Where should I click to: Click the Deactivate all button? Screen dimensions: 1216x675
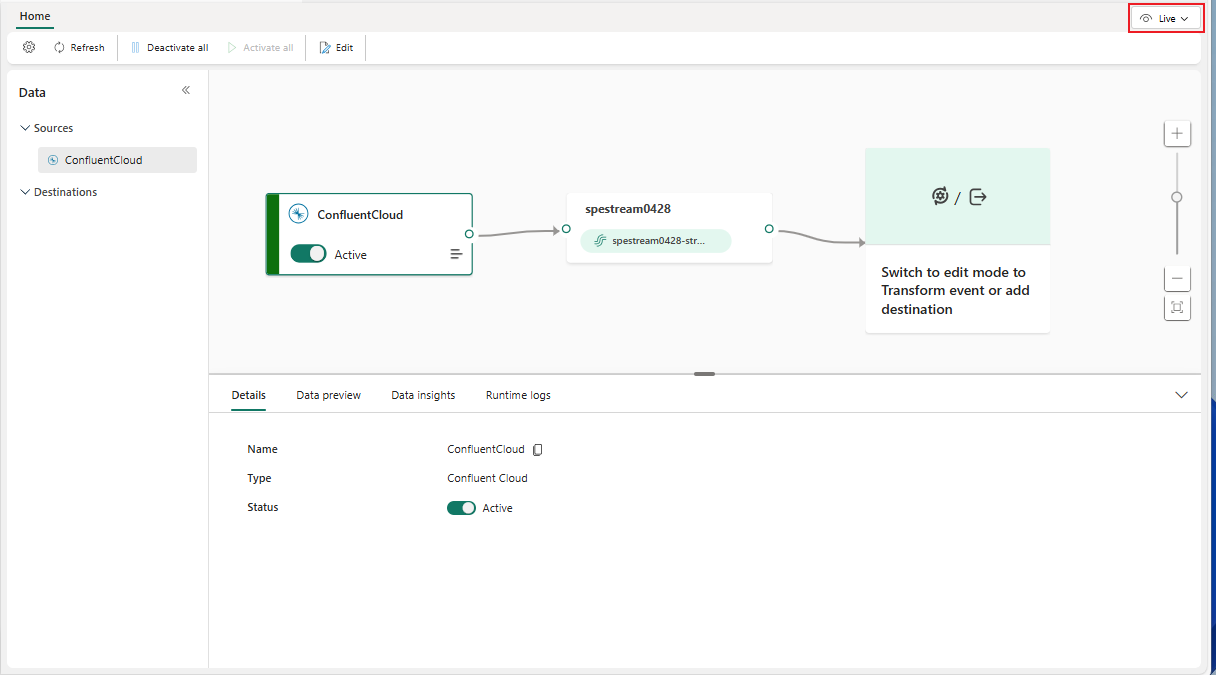pos(169,47)
